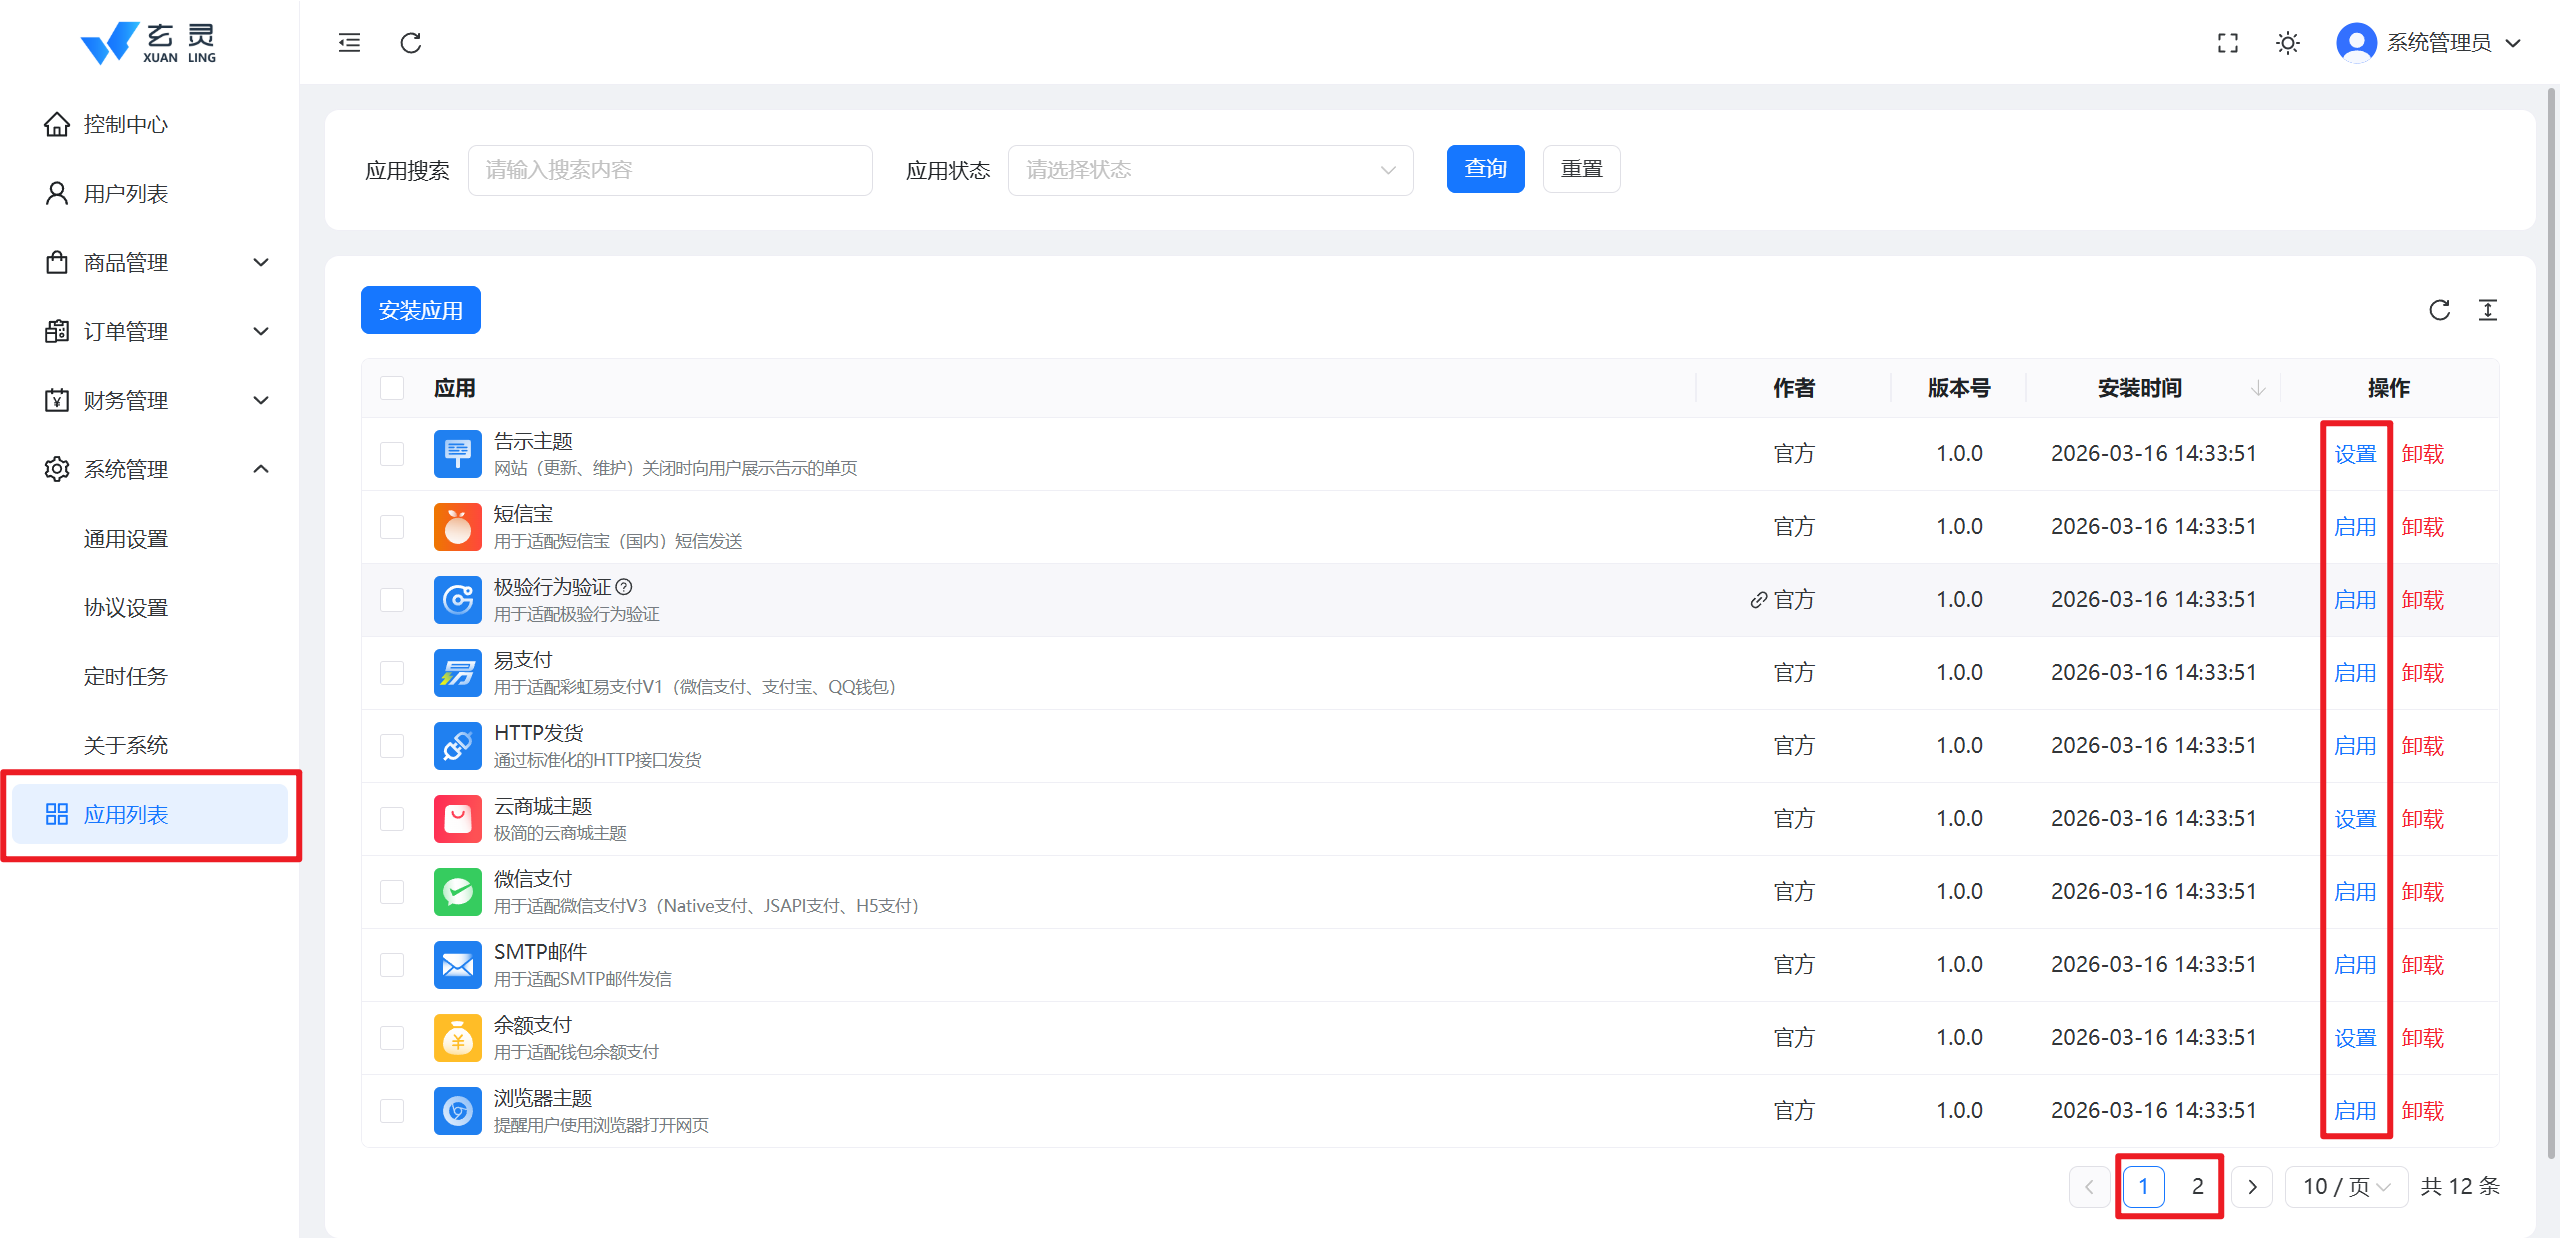Toggle fullscreen mode icon

click(x=2227, y=43)
